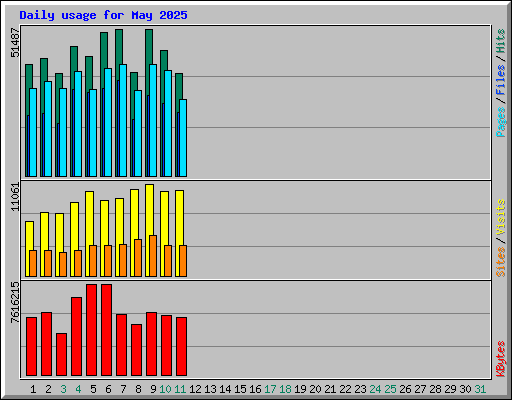512x400 pixels.
Task: Click green day 10 axis label
Action: [165, 389]
